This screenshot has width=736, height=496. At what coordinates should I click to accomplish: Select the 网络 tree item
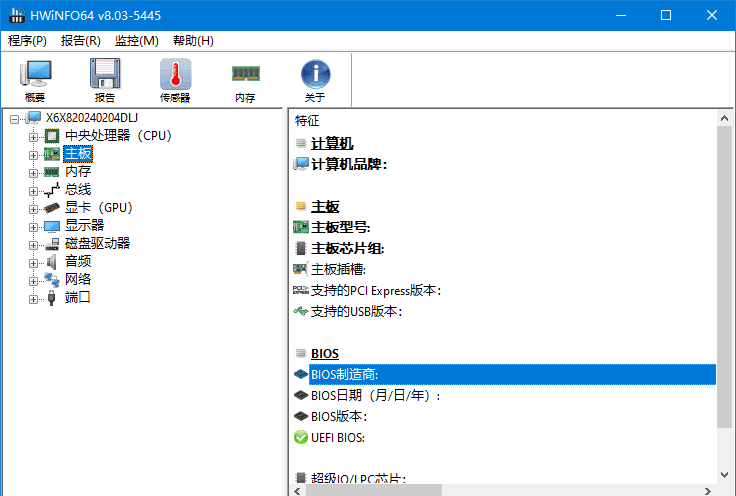[x=78, y=279]
